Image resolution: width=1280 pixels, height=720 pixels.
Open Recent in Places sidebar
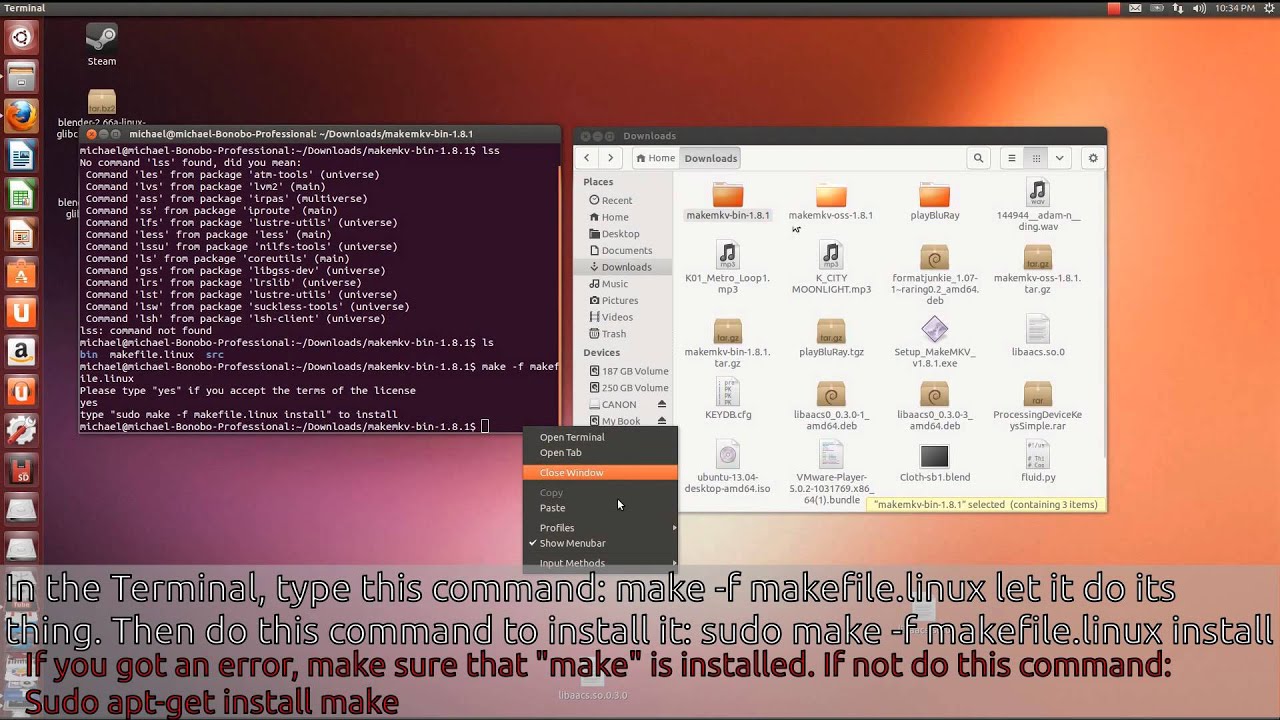(x=617, y=200)
